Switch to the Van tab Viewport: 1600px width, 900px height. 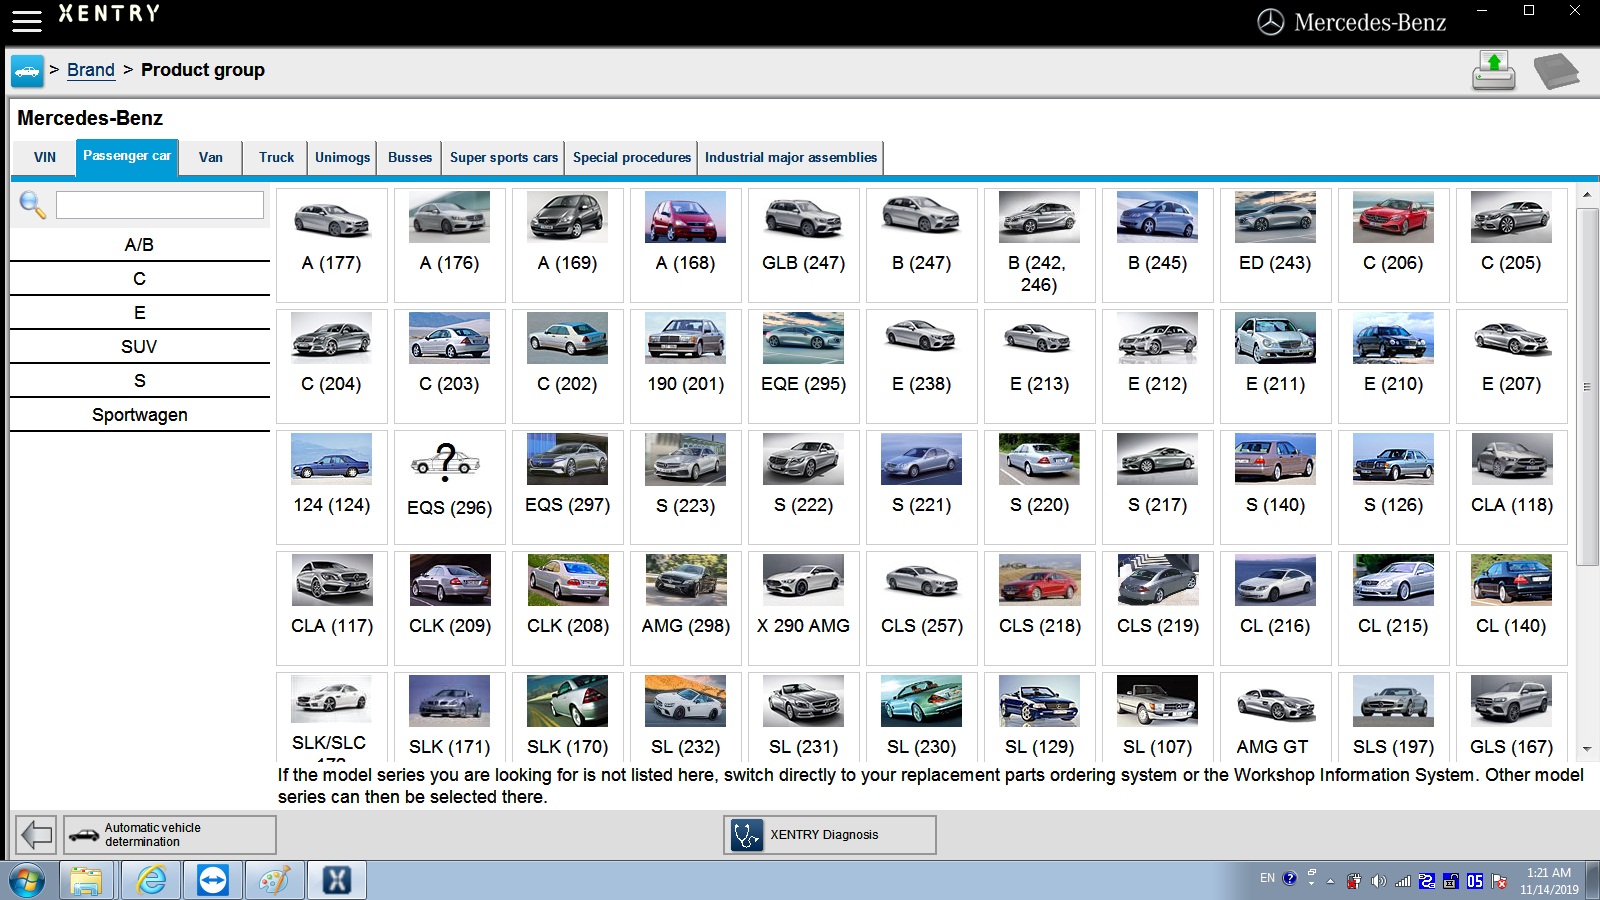211,157
